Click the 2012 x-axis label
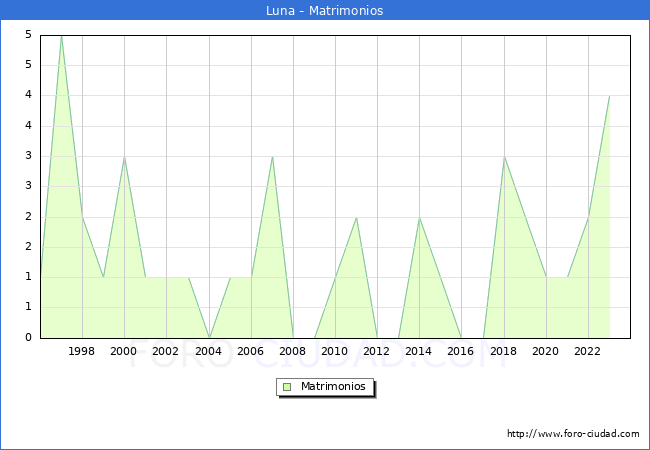This screenshot has width=650, height=450. (x=376, y=351)
